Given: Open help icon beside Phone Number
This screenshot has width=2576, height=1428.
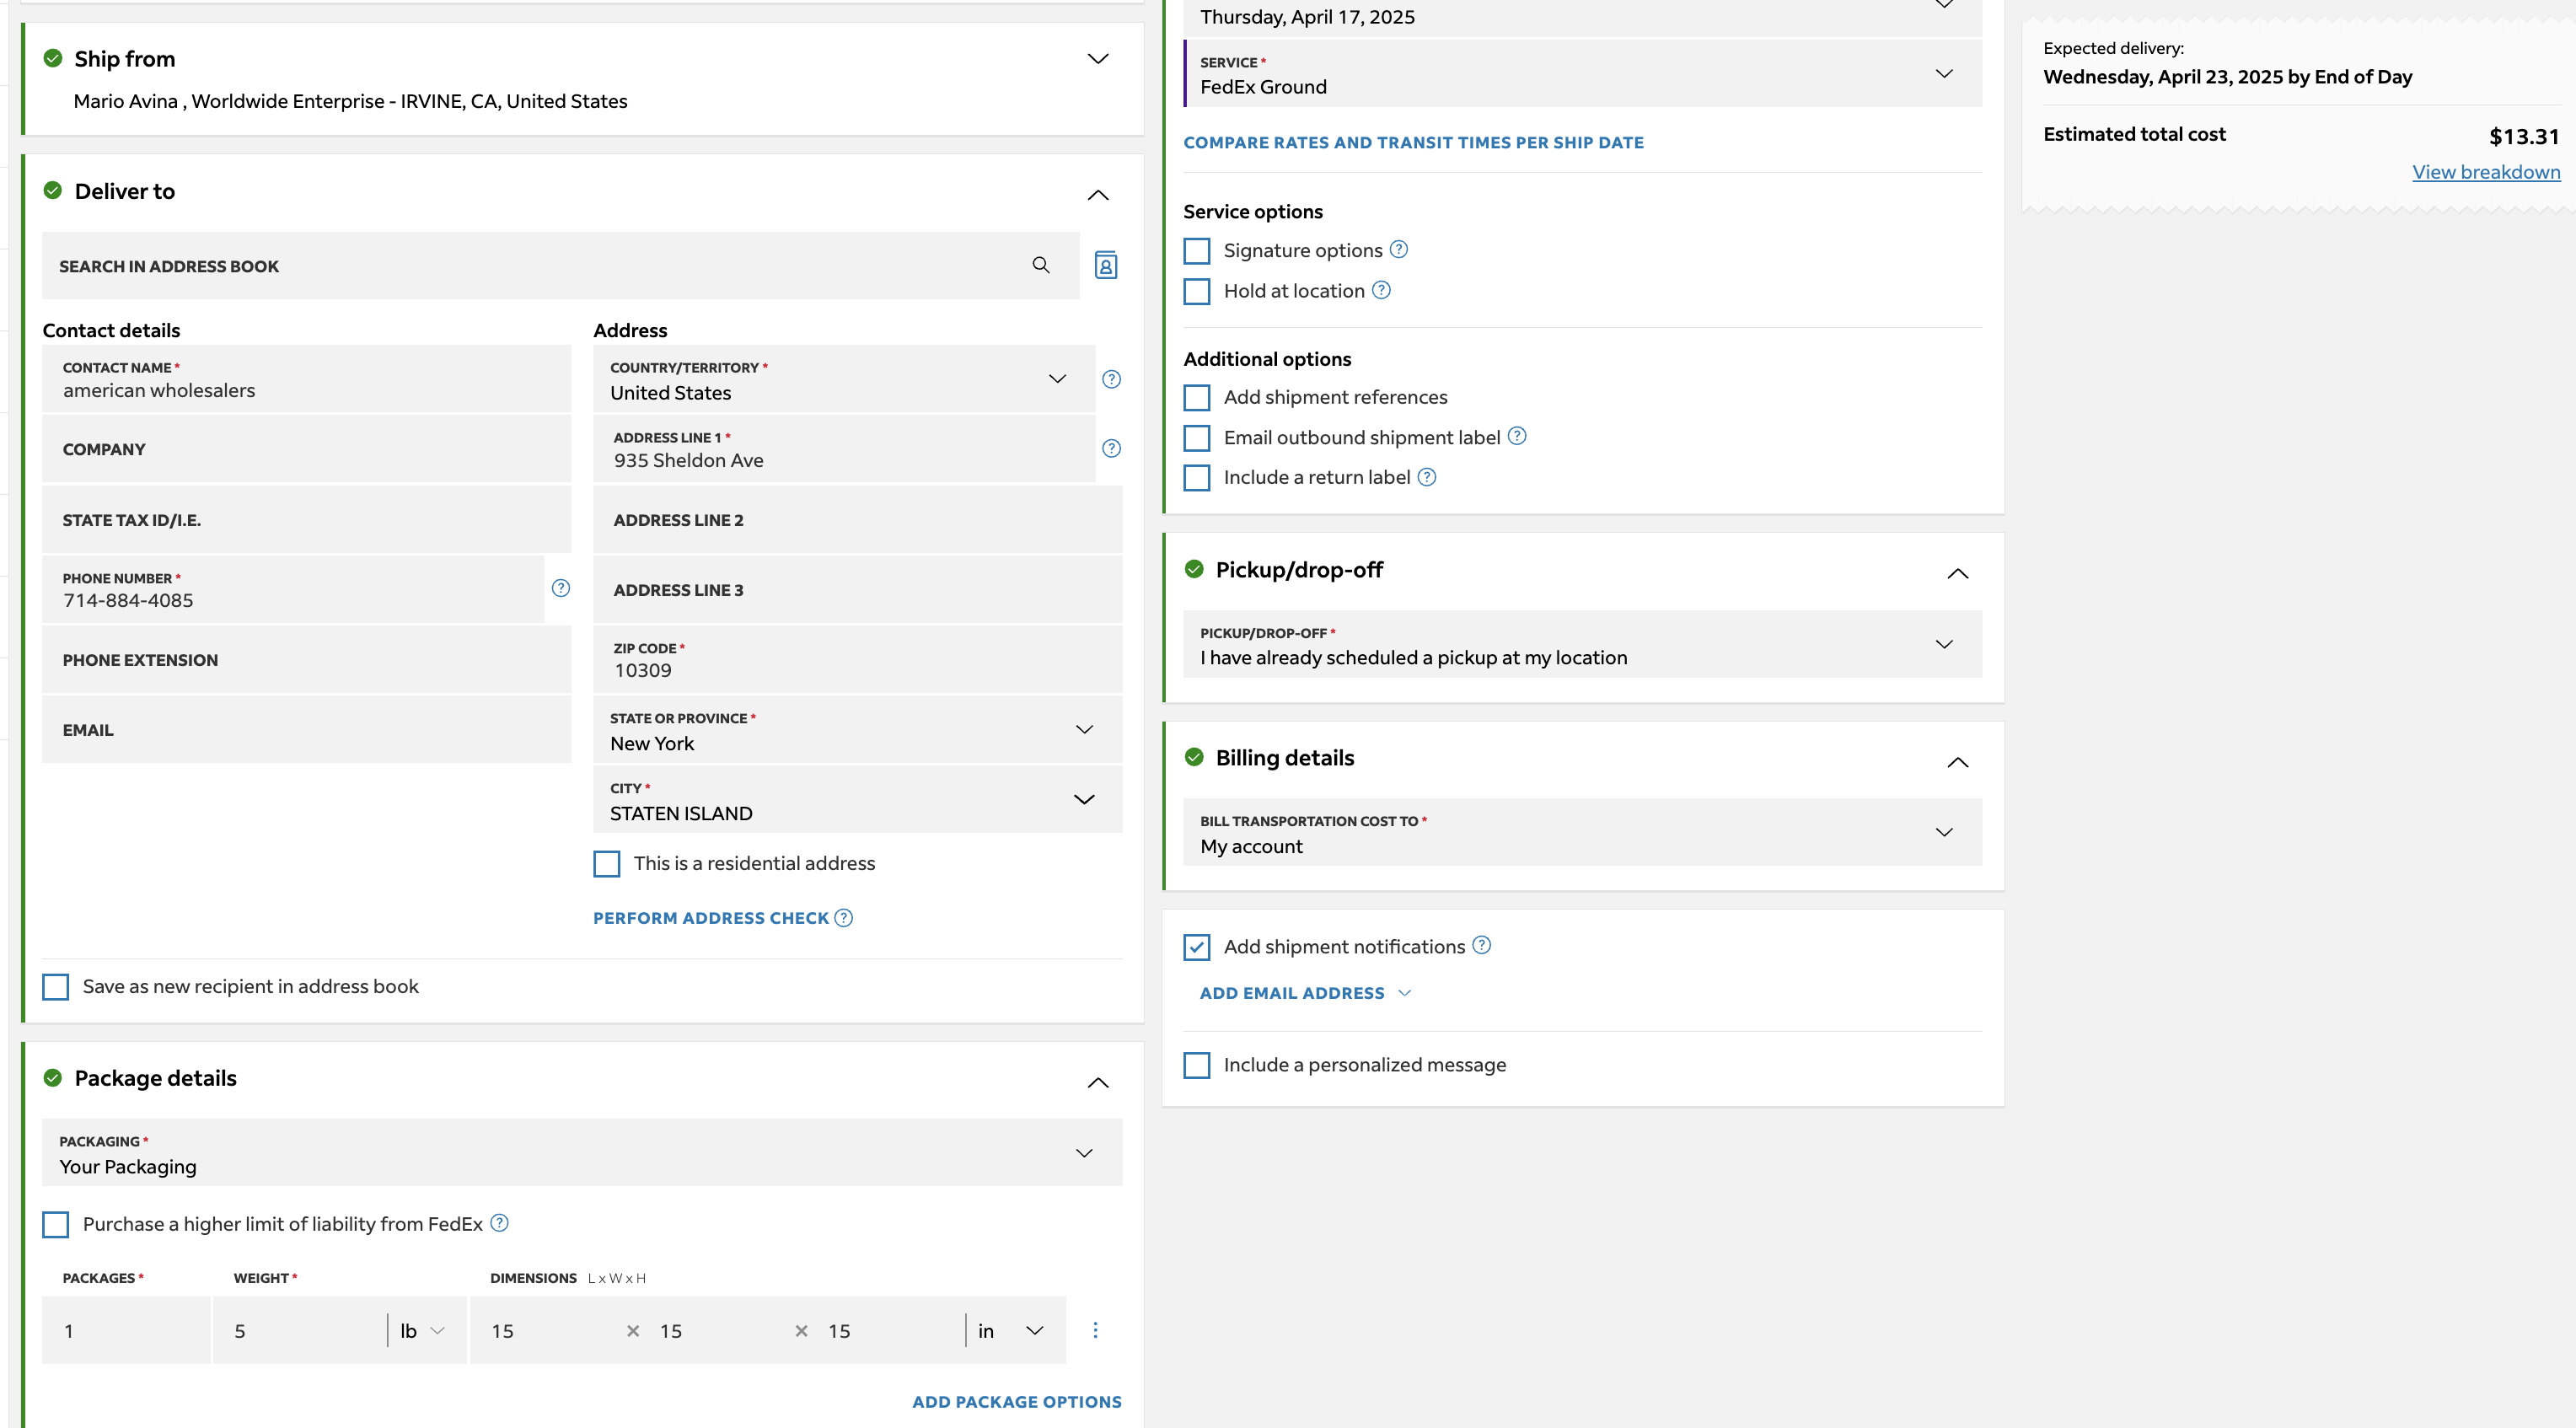Looking at the screenshot, I should tap(561, 588).
